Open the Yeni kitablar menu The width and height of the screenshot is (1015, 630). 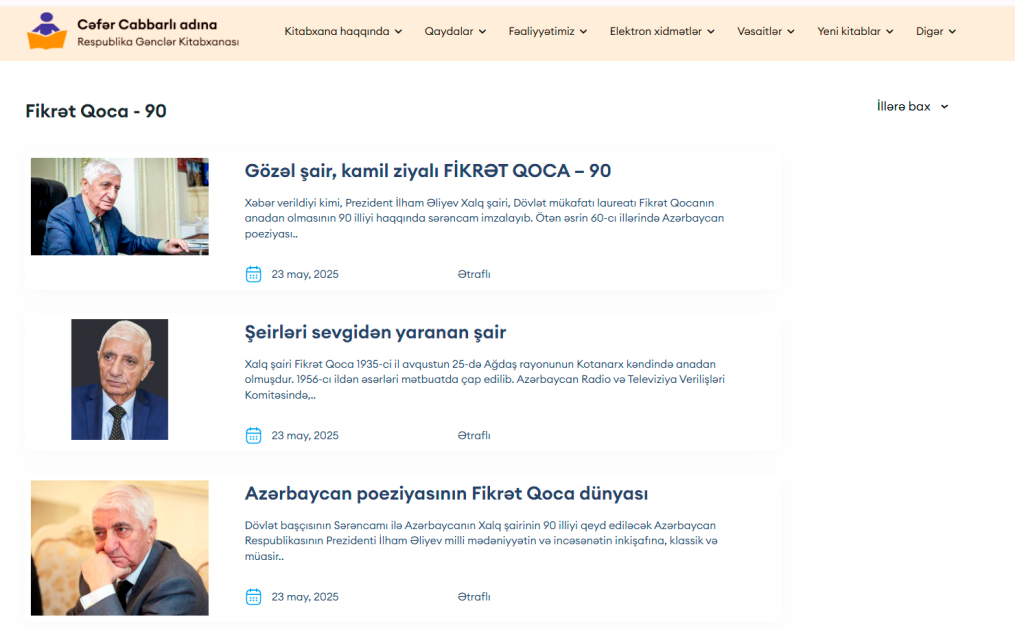click(x=855, y=31)
